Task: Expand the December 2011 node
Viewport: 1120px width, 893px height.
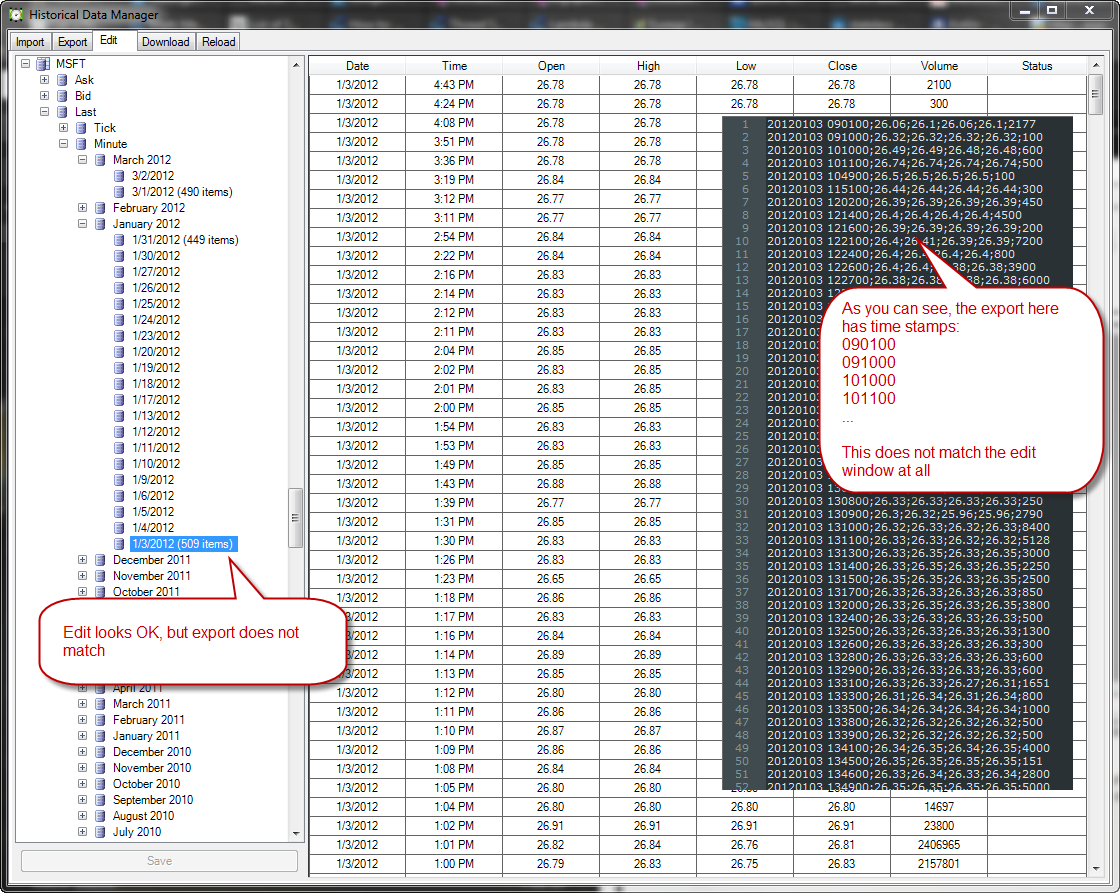Action: 82,560
